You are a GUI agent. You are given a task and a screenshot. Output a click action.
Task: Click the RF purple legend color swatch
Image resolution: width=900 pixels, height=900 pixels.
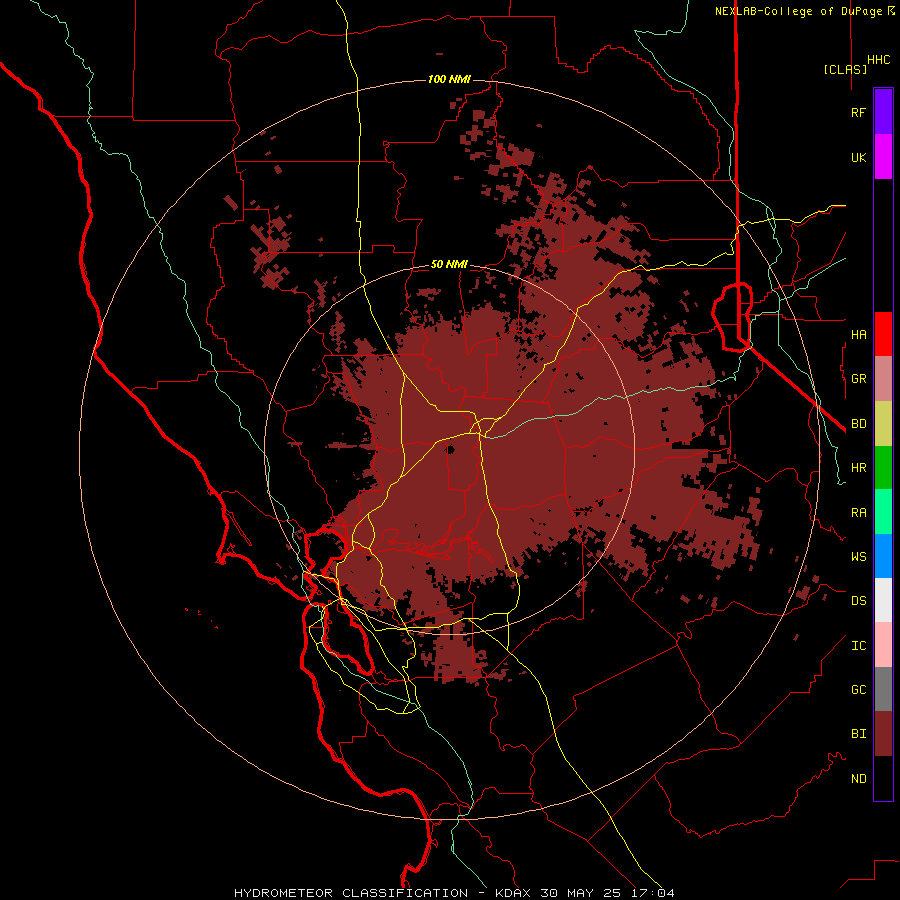[883, 112]
